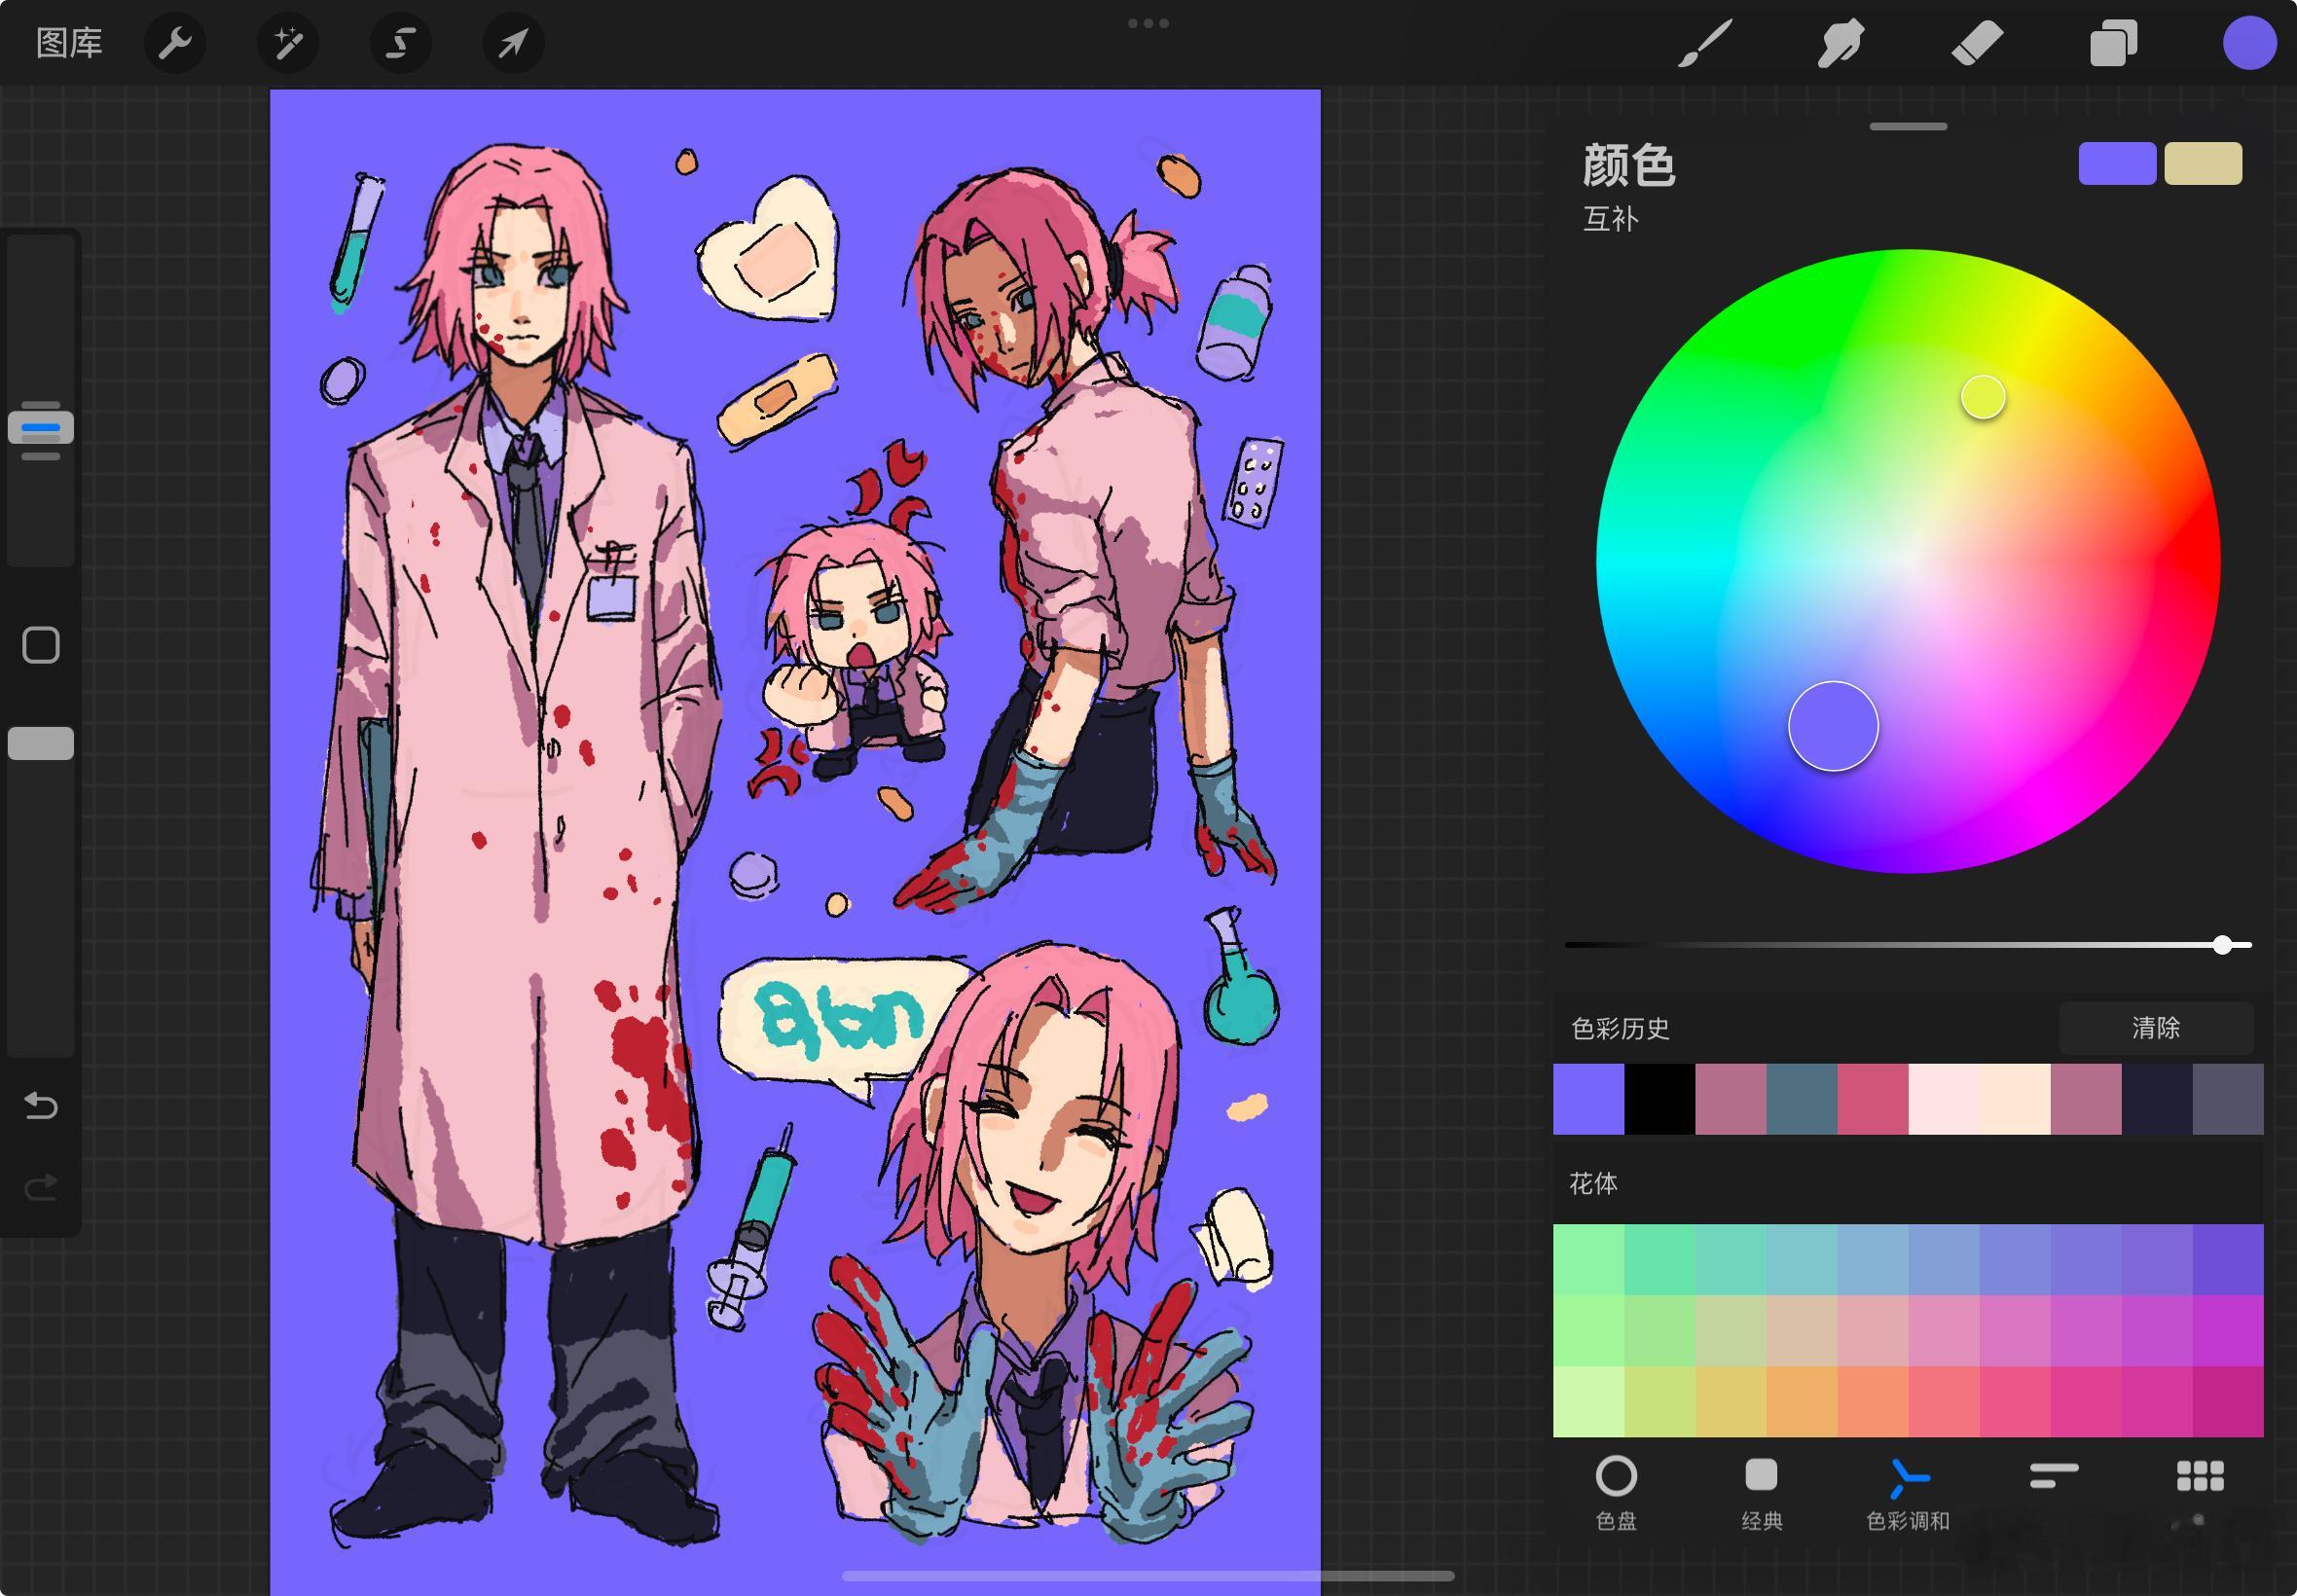The image size is (2297, 1596).
Task: Switch to the 色盘 disc tab
Action: pos(1616,1494)
